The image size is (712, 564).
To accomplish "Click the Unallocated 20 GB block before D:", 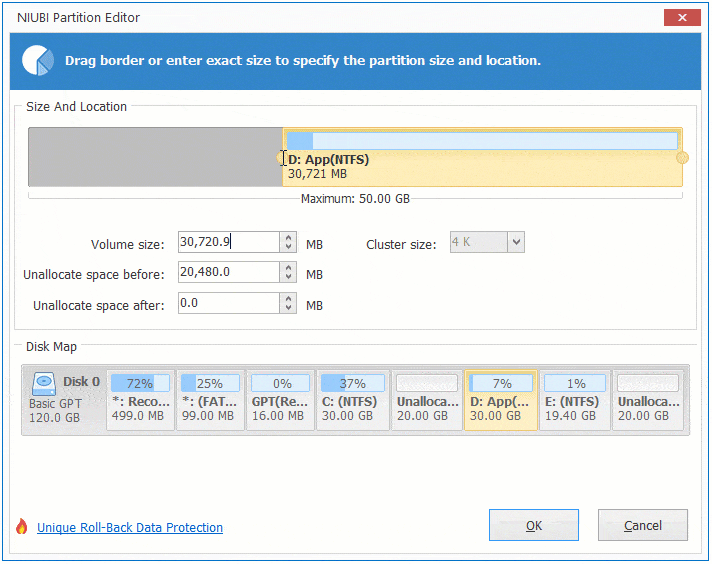I will pyautogui.click(x=427, y=399).
